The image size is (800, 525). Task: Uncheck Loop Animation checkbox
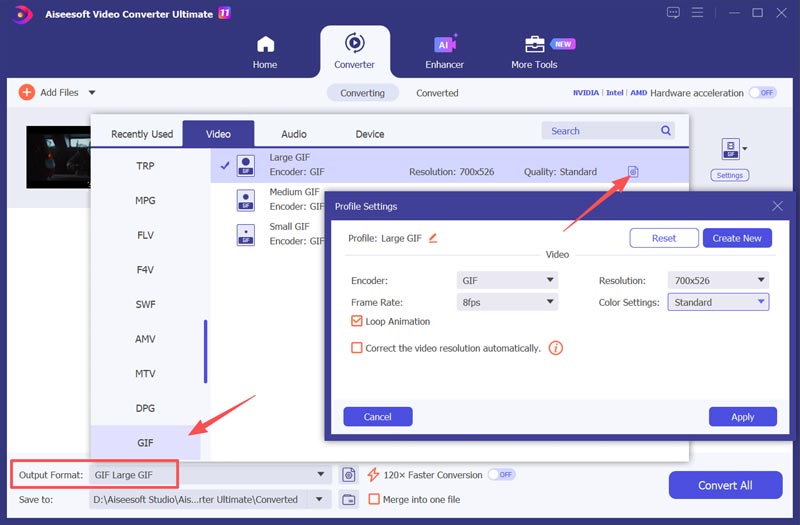[x=357, y=321]
